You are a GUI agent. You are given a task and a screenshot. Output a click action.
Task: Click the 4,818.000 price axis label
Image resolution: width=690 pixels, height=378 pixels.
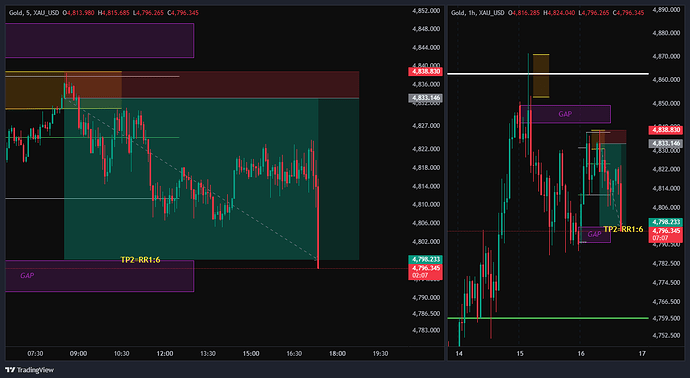(426, 168)
